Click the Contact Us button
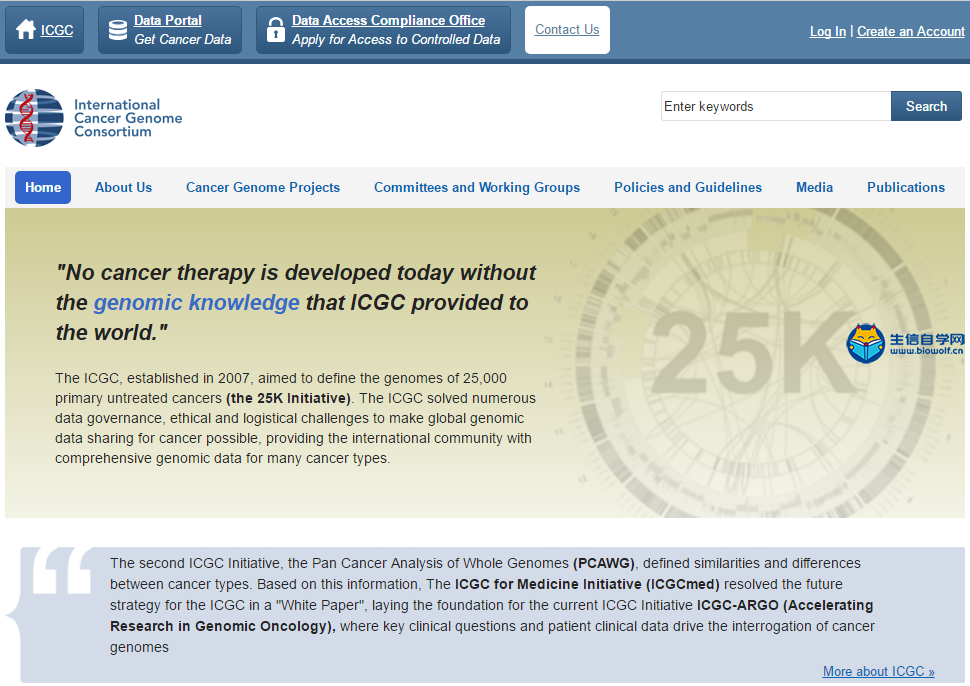This screenshot has width=970, height=686. pyautogui.click(x=567, y=30)
